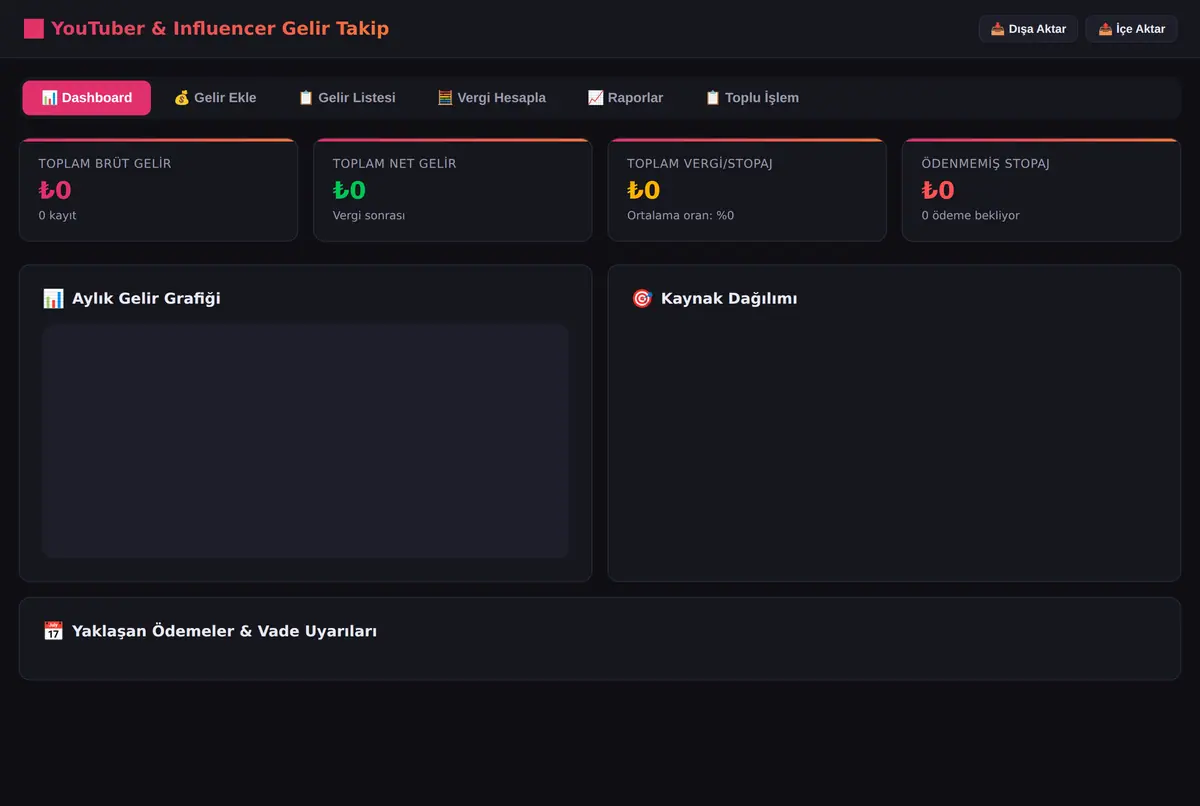Click the clipboard icon on Gelir Listesi
This screenshot has width=1200, height=806.
(306, 98)
